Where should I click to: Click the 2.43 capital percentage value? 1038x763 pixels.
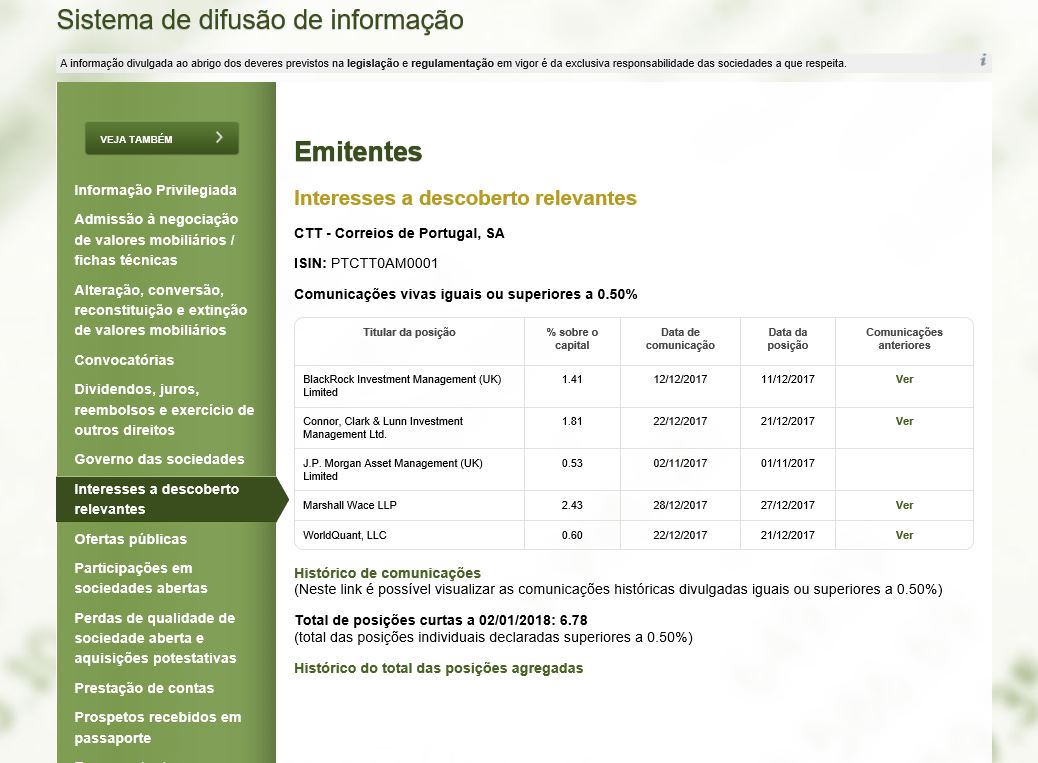tap(572, 505)
